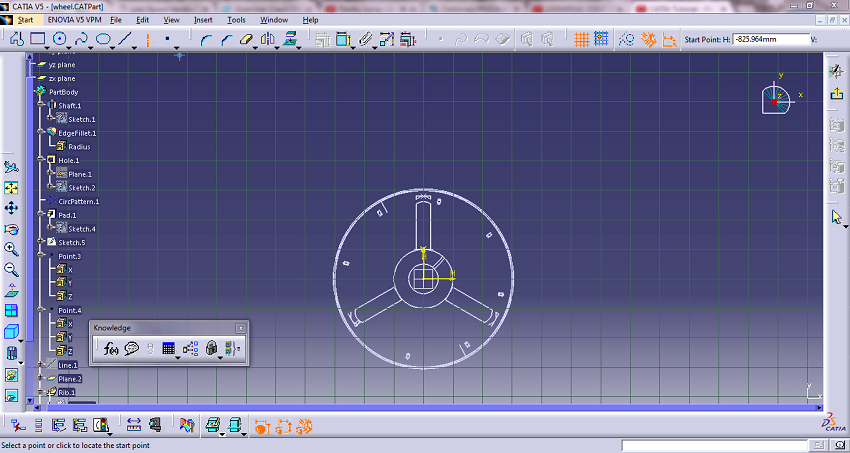Select the Animate Constraint tool
This screenshot has height=453, width=850.
click(x=387, y=39)
